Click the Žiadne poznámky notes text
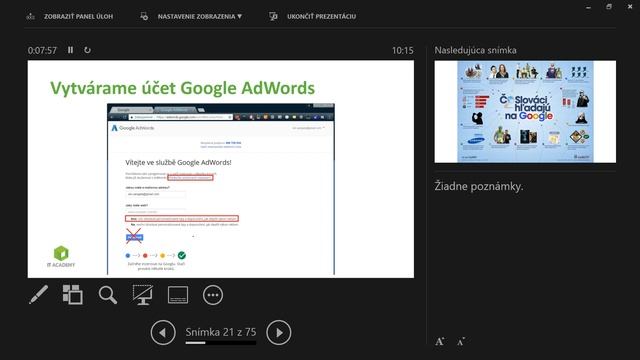The width and height of the screenshot is (640, 360). click(479, 187)
